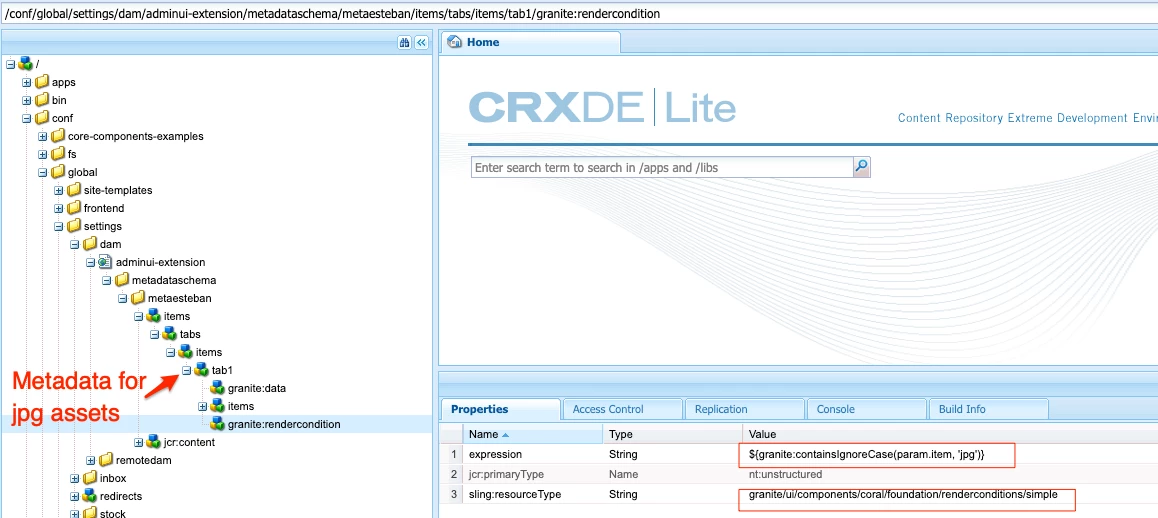This screenshot has height=518, width=1158.
Task: Expand the inbox folder
Action: [75, 478]
